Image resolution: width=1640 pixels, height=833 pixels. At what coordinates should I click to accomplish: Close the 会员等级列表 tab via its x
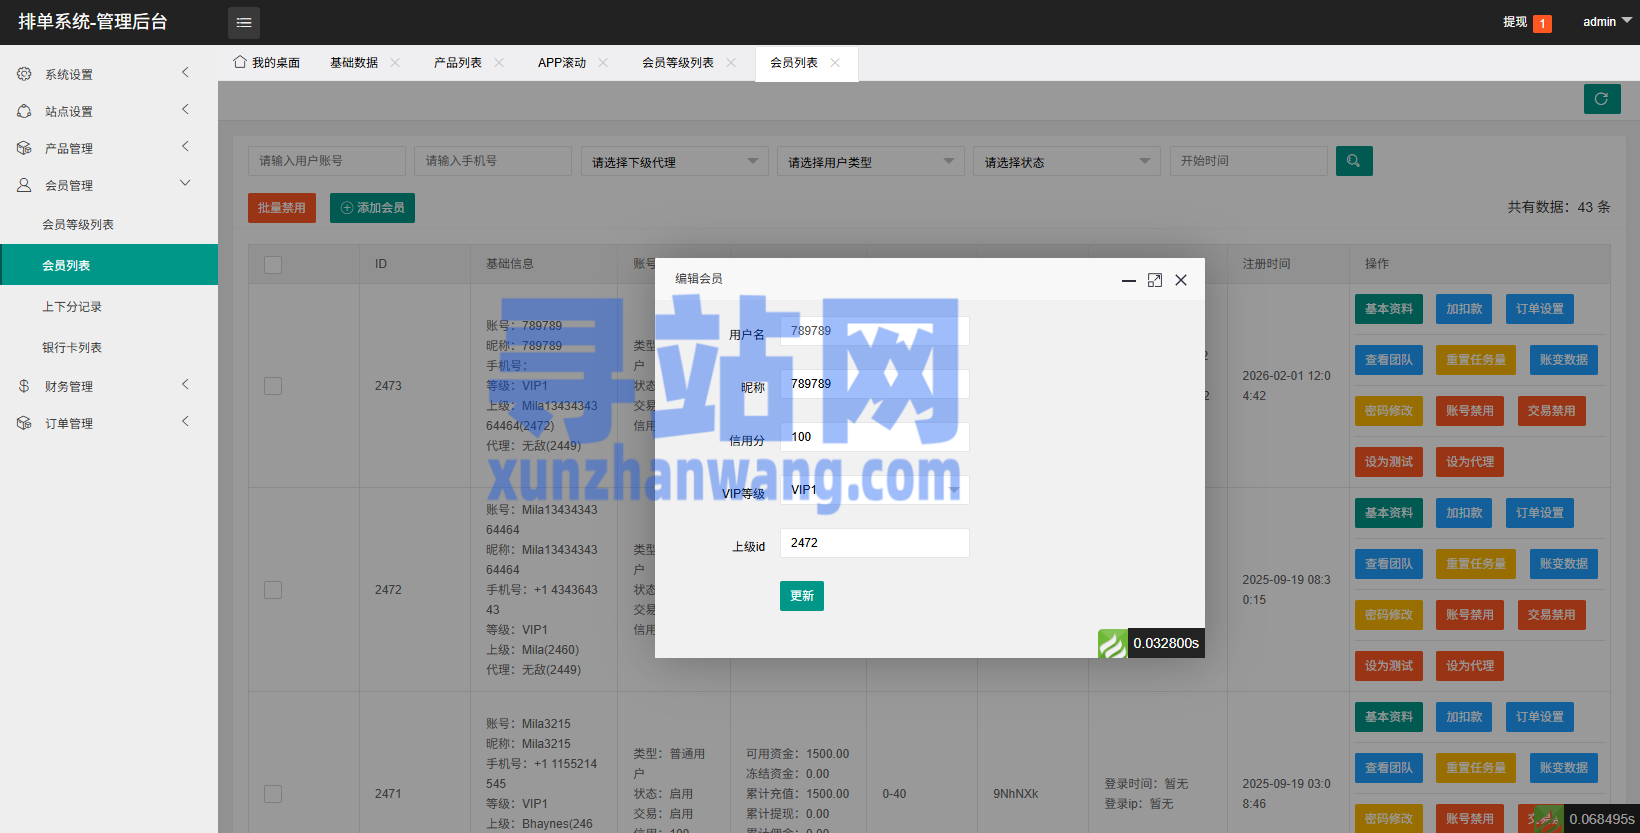click(x=731, y=63)
